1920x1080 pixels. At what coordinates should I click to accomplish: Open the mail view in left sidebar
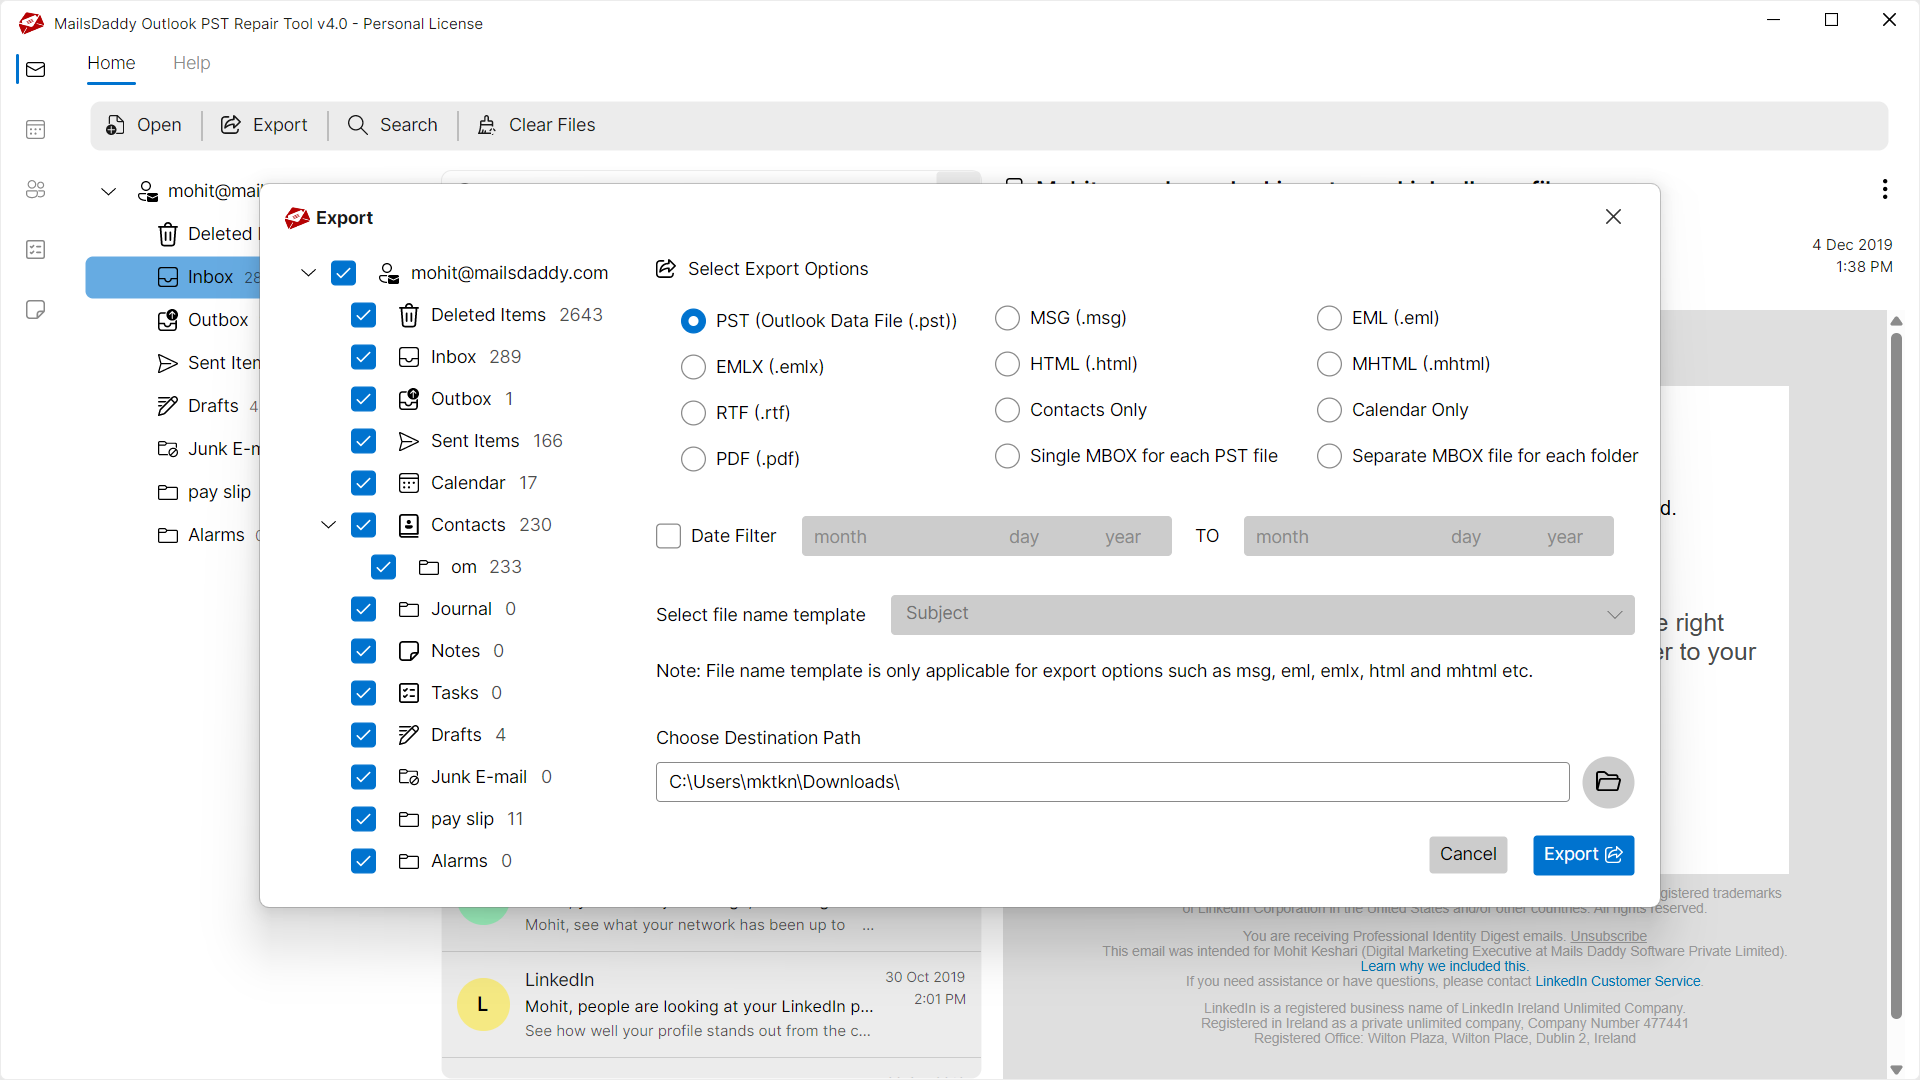pos(36,69)
